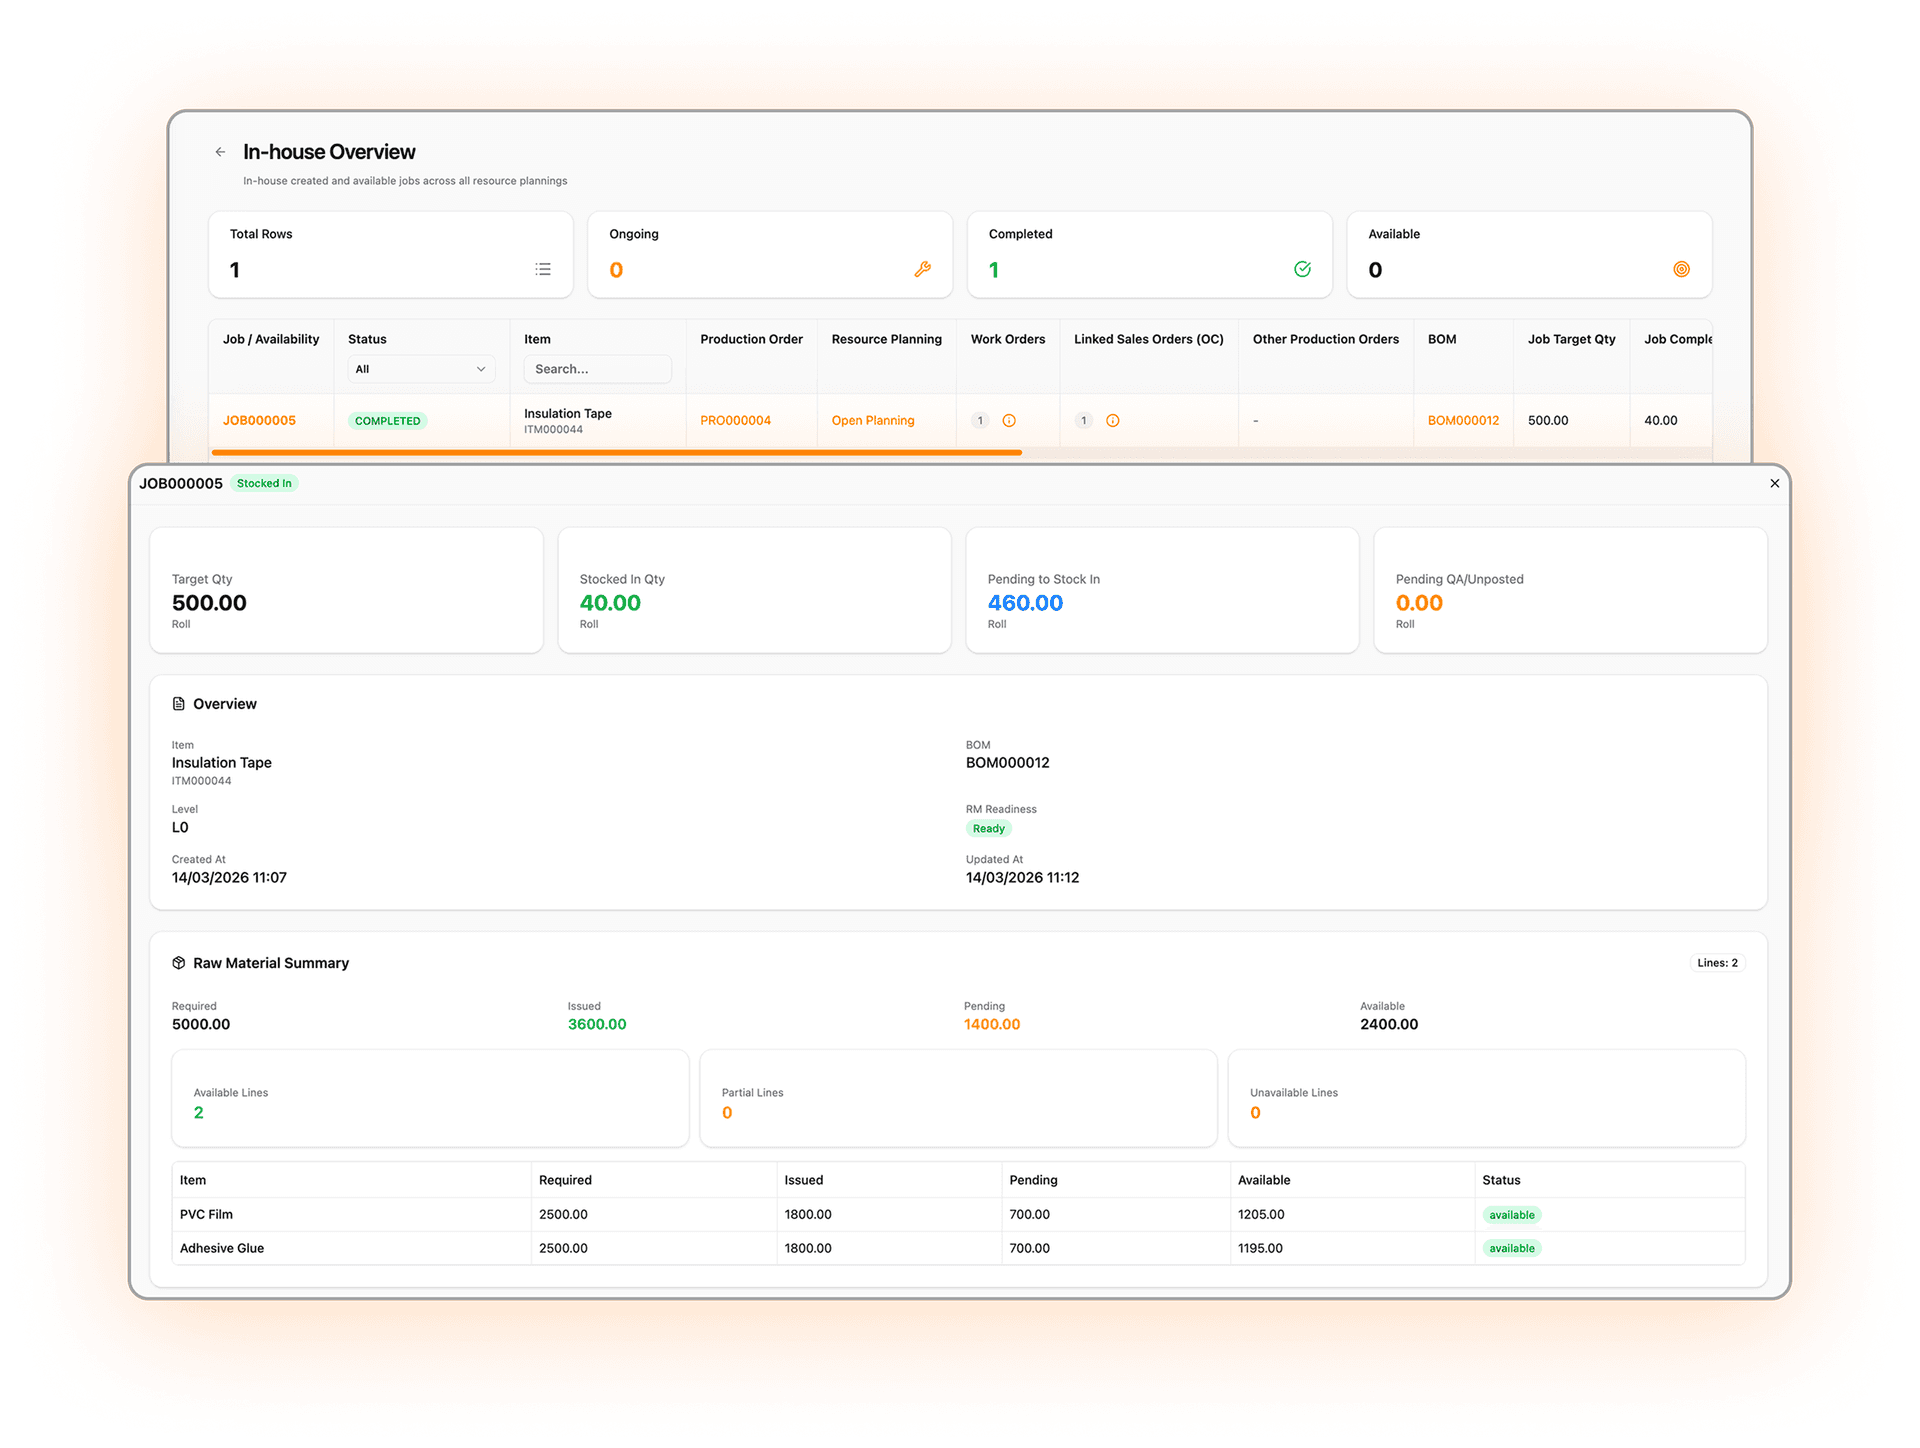The height and width of the screenshot is (1448, 1920).
Task: Click the list icon in Total Rows card
Action: [543, 269]
